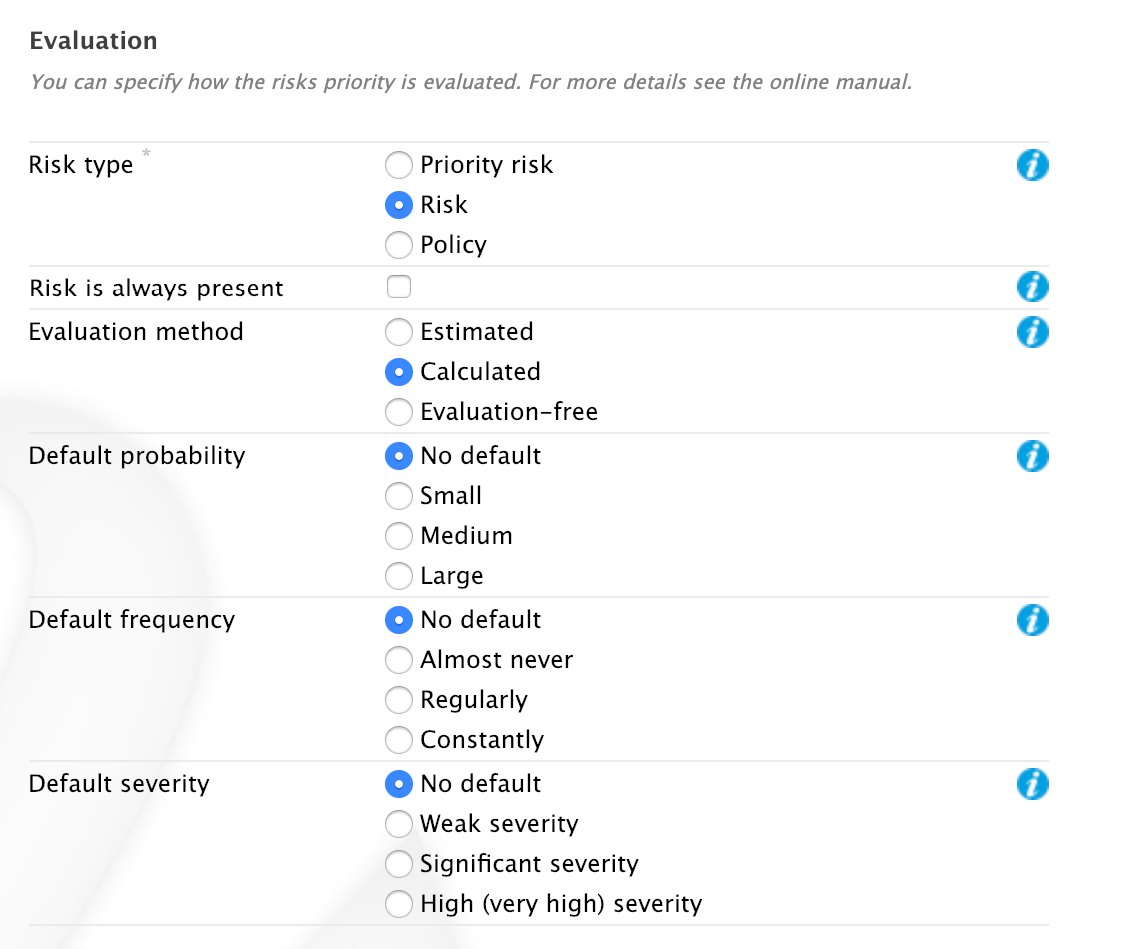The height and width of the screenshot is (949, 1144).
Task: Set default frequency to Almost never
Action: tap(398, 660)
